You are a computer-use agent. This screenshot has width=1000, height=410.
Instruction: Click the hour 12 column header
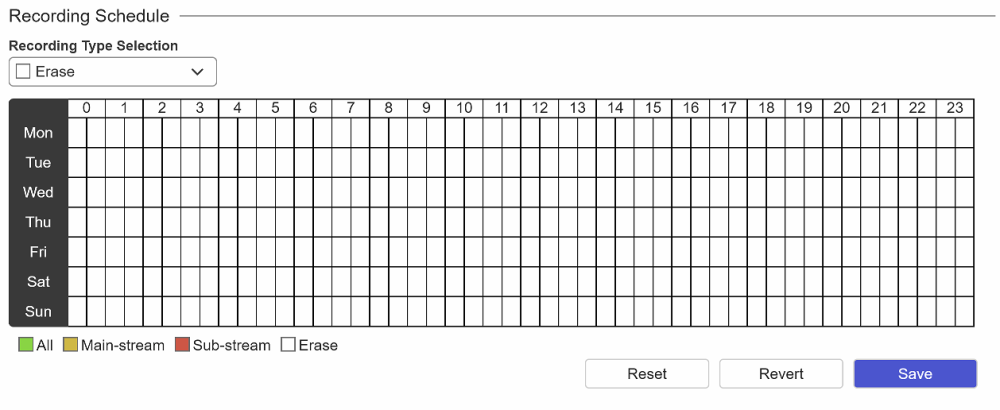540,108
